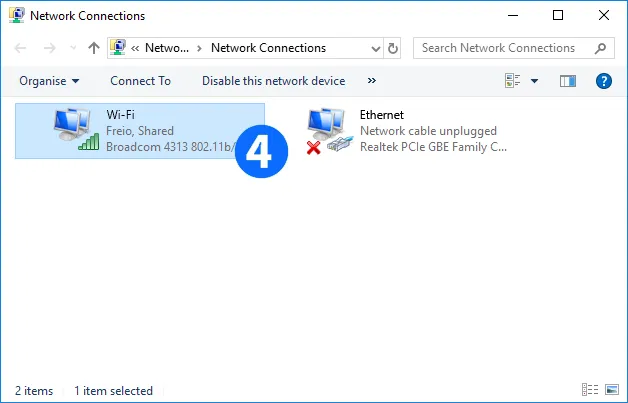Click the search magnifier icon
Viewport: 628px width, 403px height.
(x=600, y=48)
